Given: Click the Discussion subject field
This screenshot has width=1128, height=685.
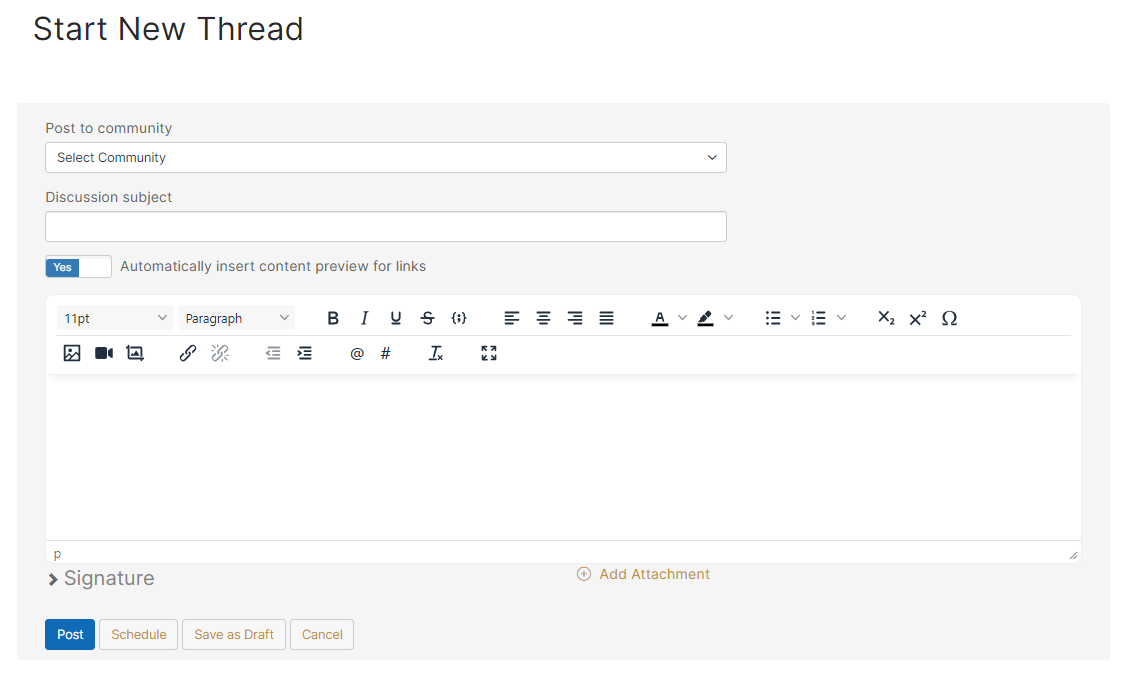Looking at the screenshot, I should point(385,227).
